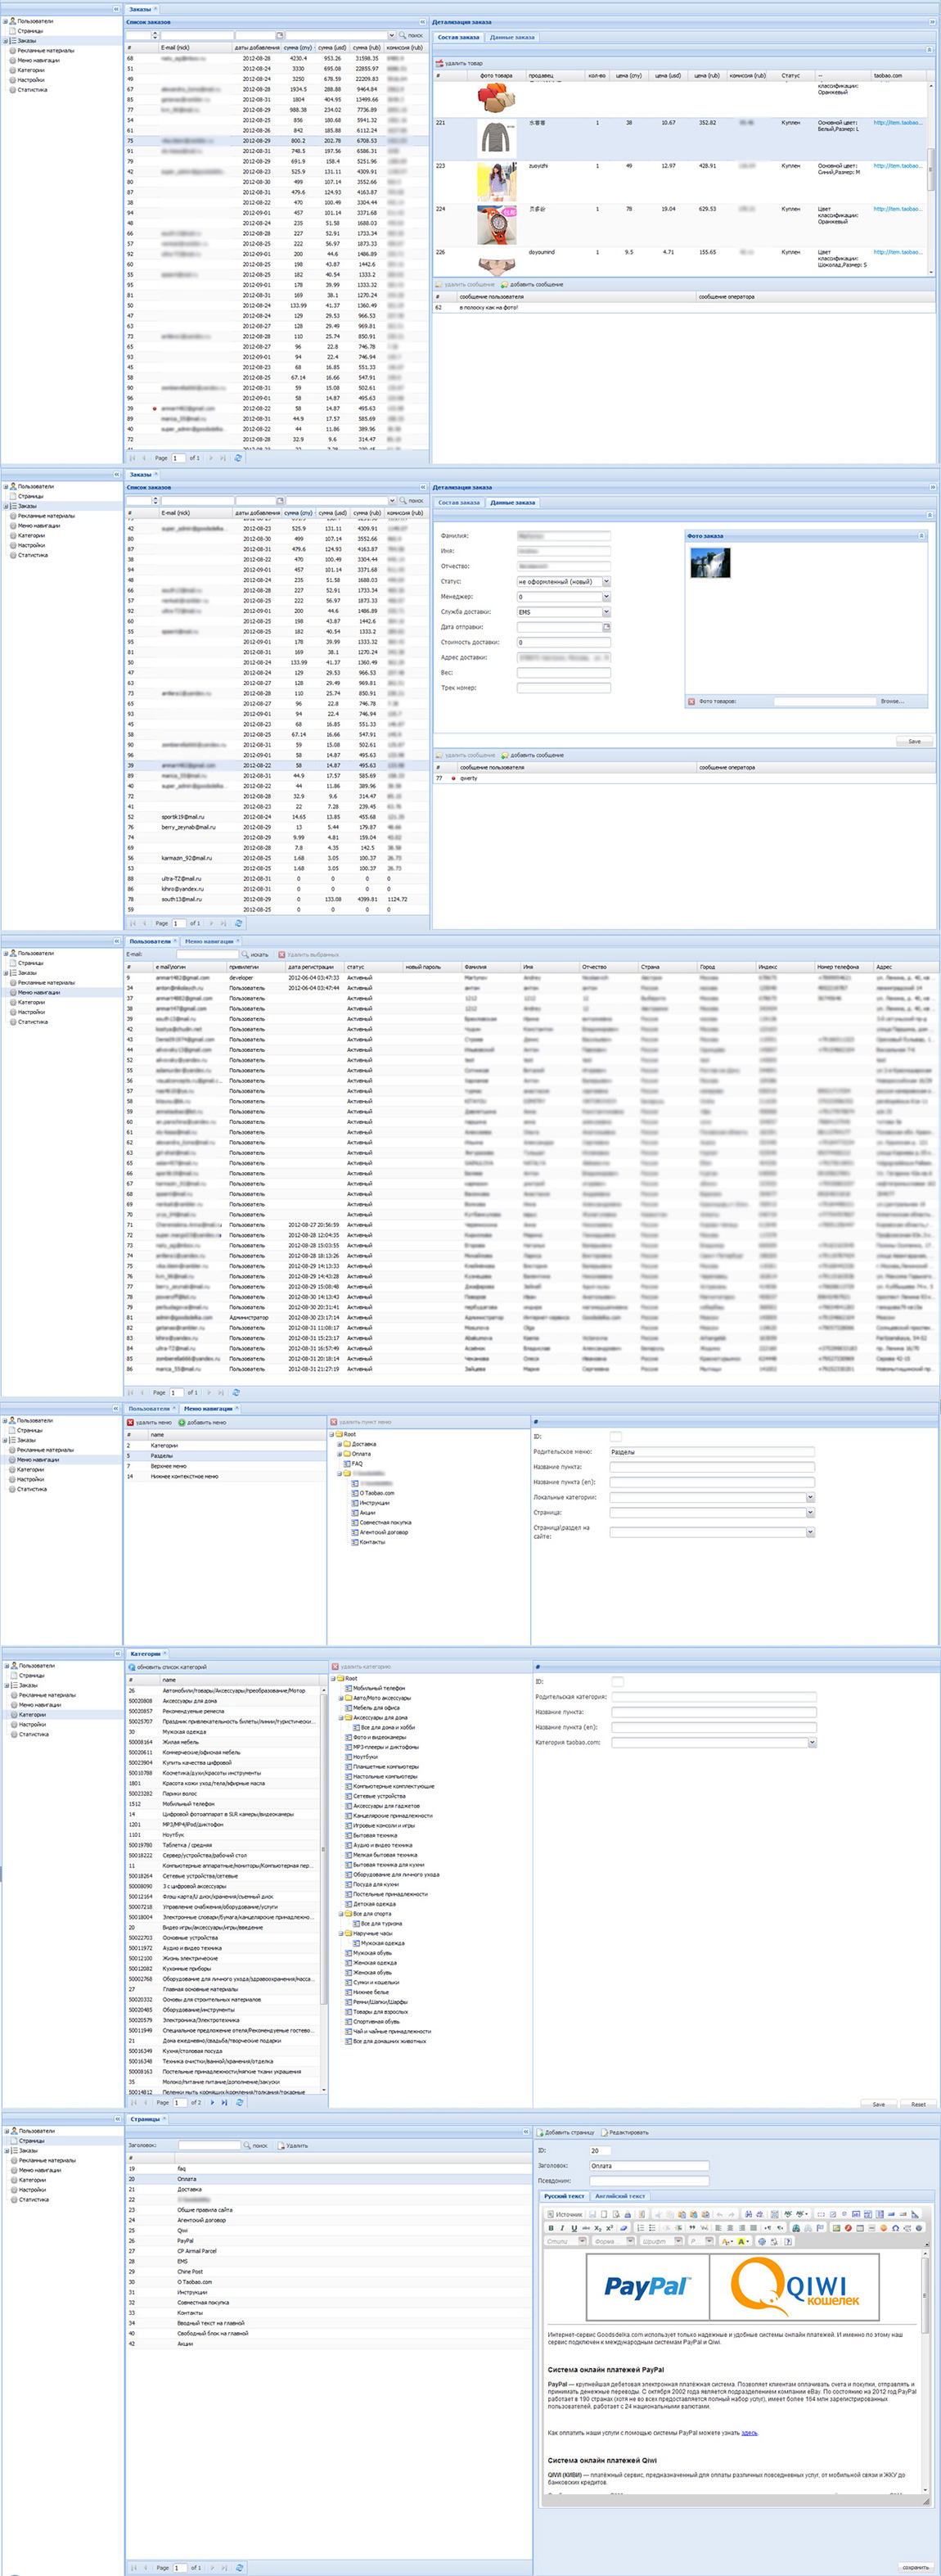This screenshot has height=2576, width=941.
Task: Open the Менеджер dropdown in order data
Action: pos(606,597)
